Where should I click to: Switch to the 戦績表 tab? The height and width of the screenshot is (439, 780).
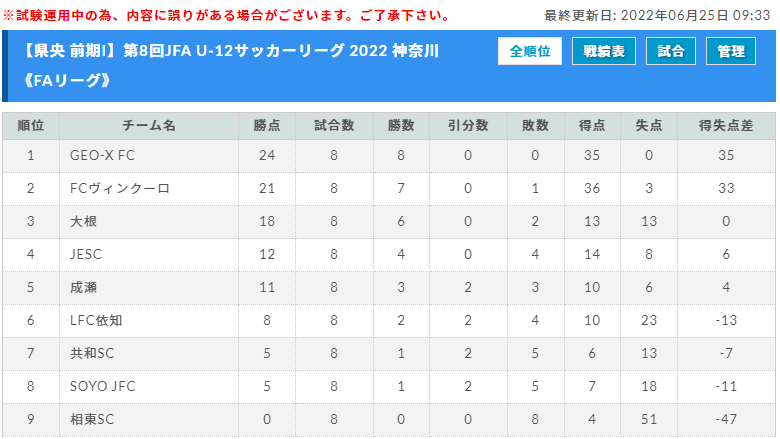point(604,51)
